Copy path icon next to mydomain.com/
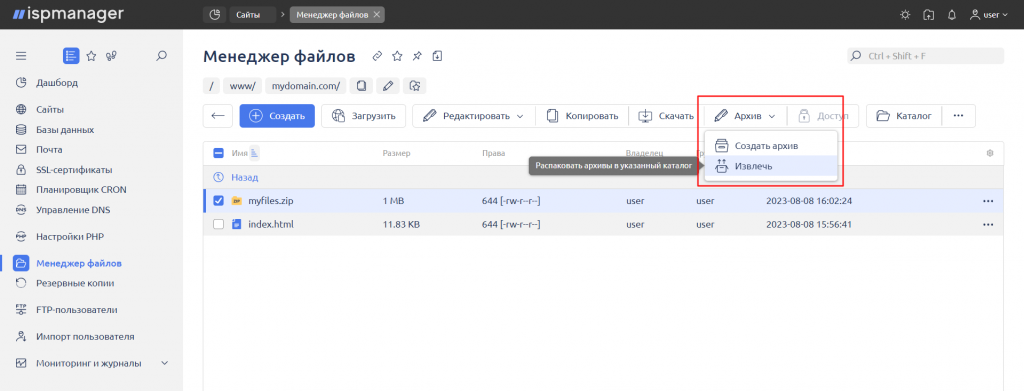Screen dimensions: 1024x391 (361, 86)
